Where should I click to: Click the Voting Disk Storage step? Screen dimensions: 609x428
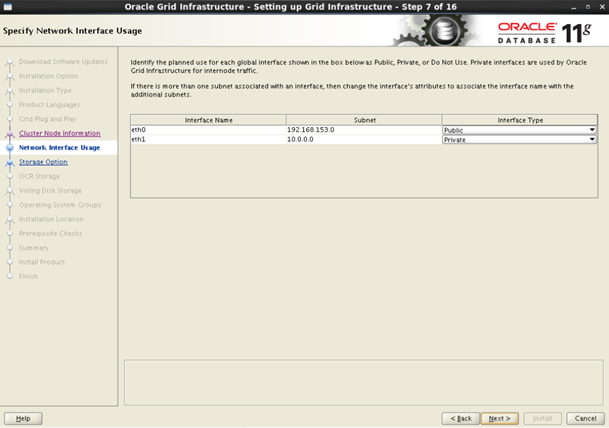50,191
